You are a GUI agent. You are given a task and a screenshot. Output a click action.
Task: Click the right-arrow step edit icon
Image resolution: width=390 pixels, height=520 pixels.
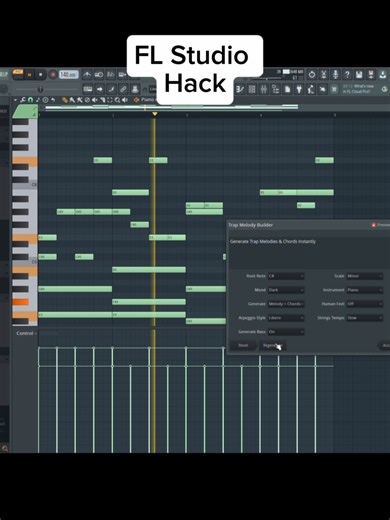click(x=100, y=89)
